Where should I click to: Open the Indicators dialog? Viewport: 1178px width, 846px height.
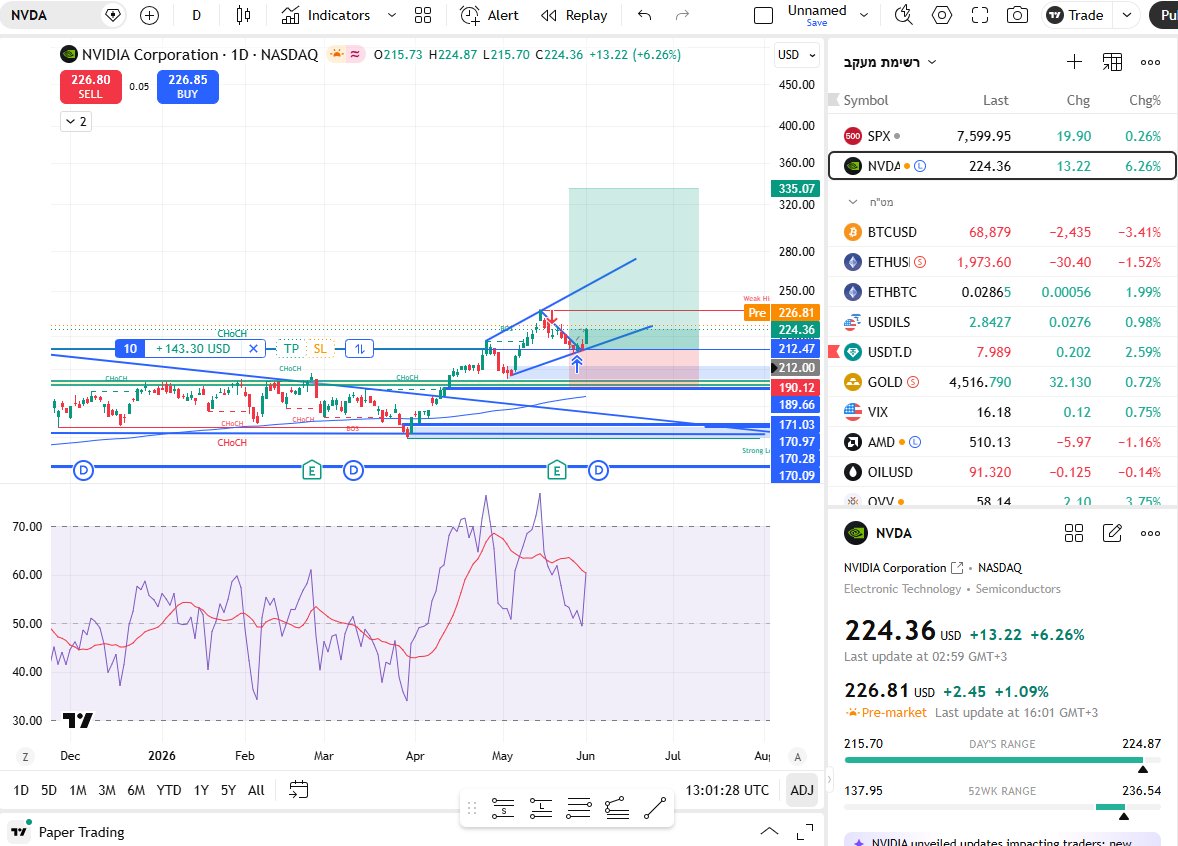[x=326, y=15]
